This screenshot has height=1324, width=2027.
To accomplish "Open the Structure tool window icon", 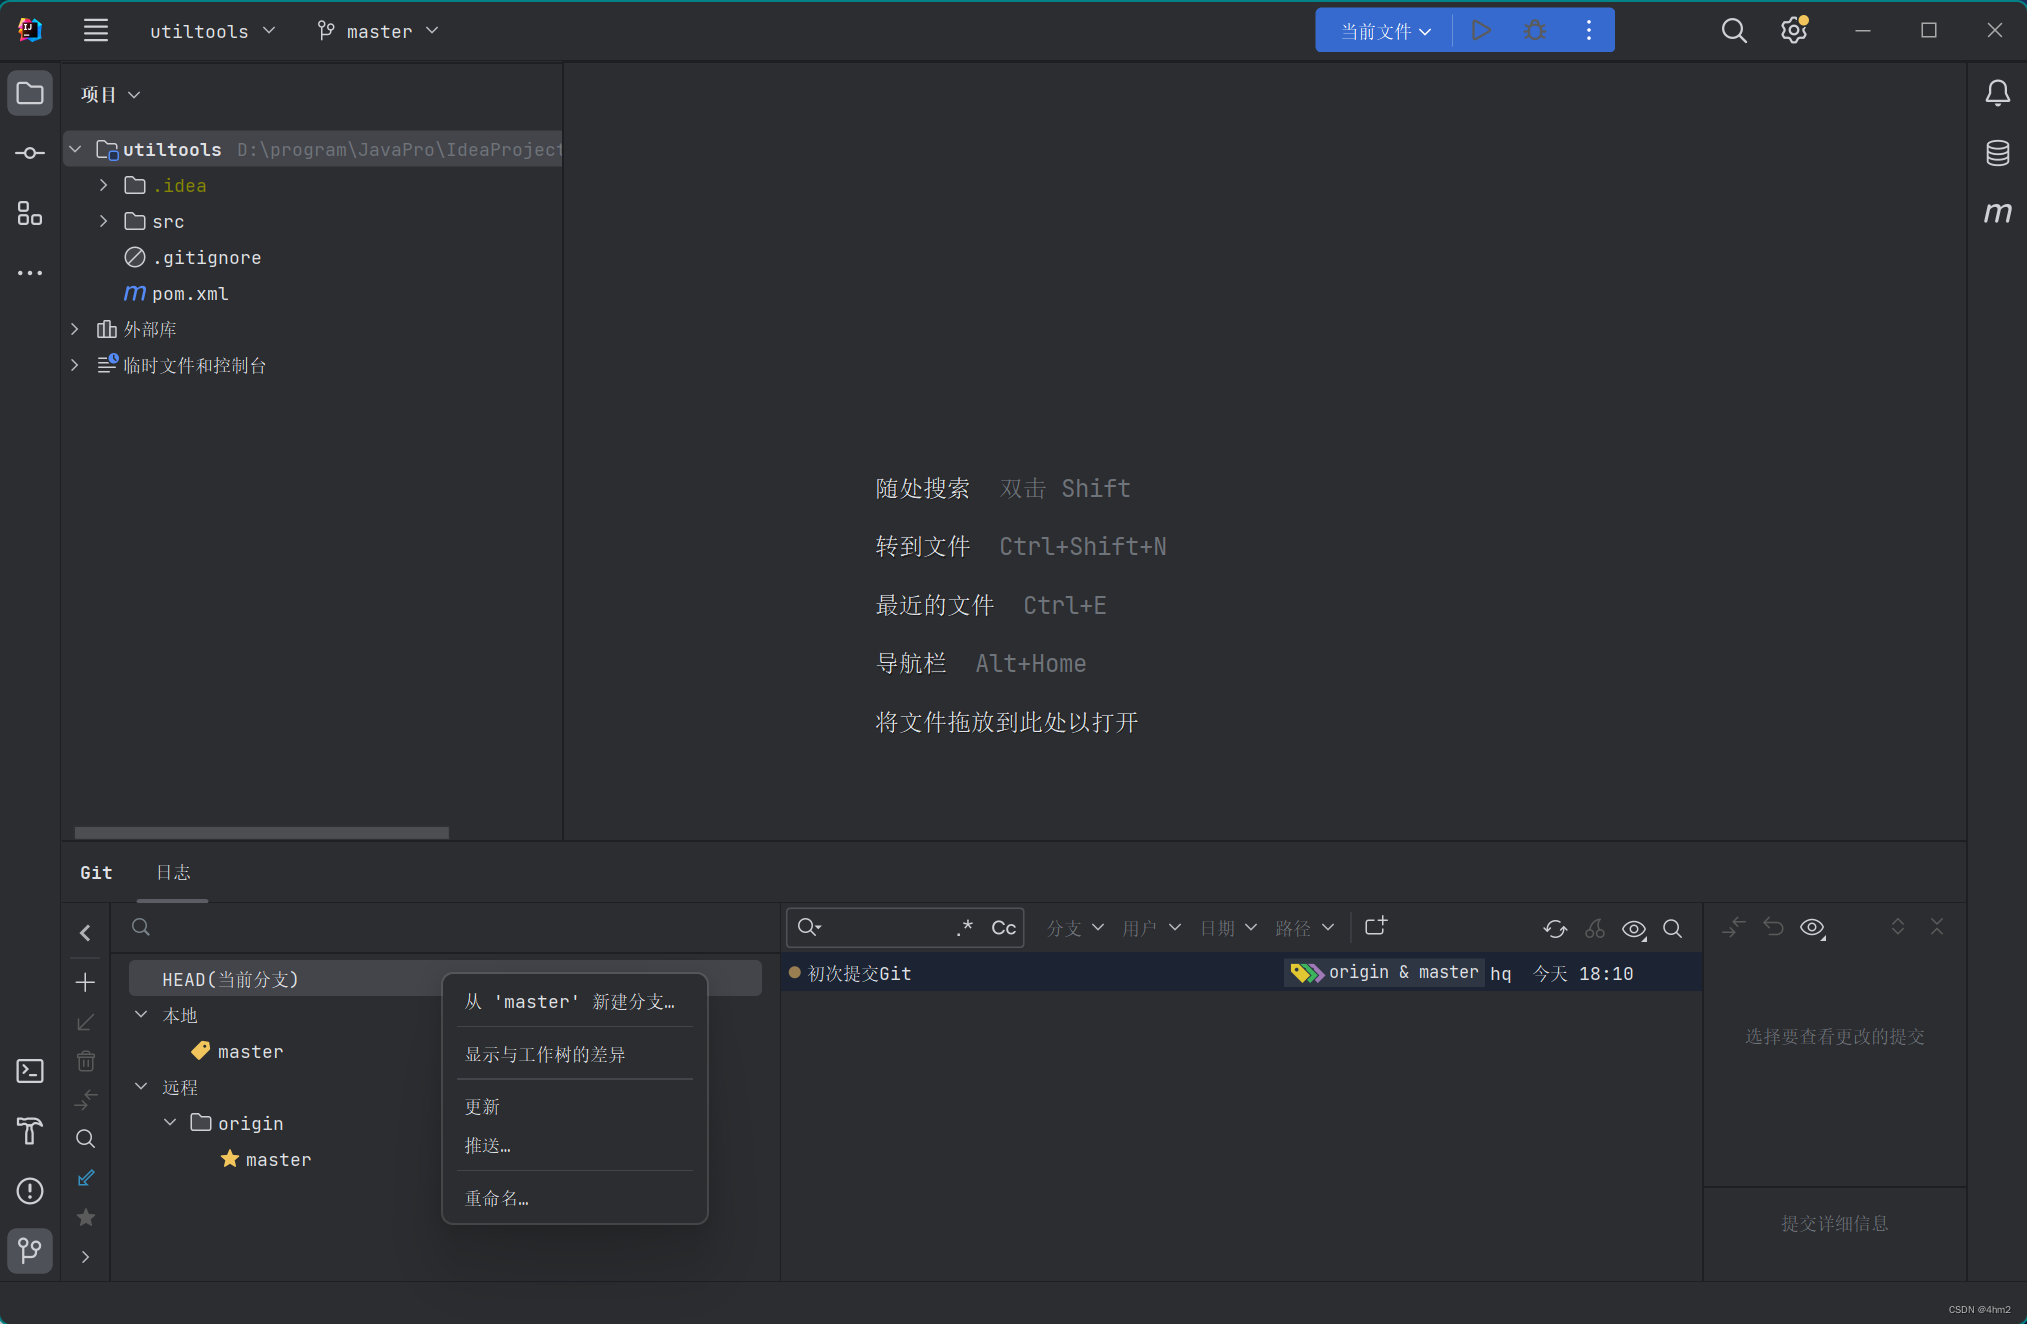I will pos(30,213).
